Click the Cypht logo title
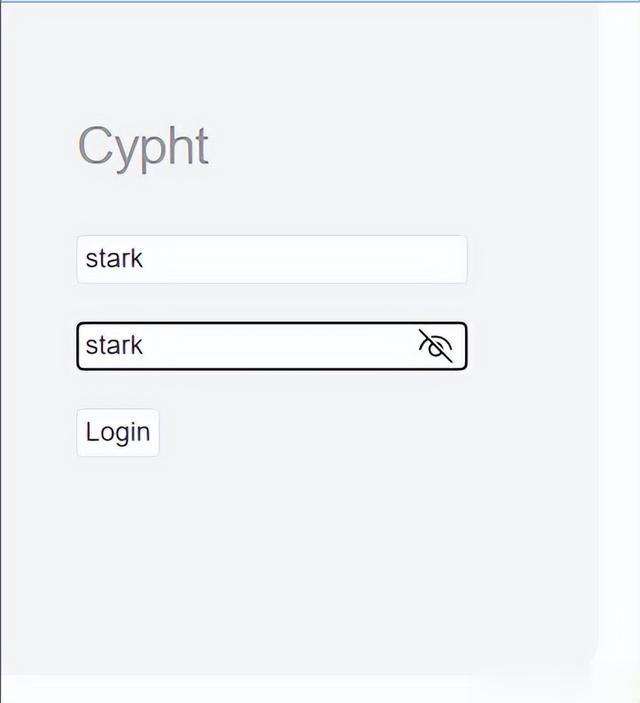Image resolution: width=640 pixels, height=703 pixels. (x=143, y=148)
